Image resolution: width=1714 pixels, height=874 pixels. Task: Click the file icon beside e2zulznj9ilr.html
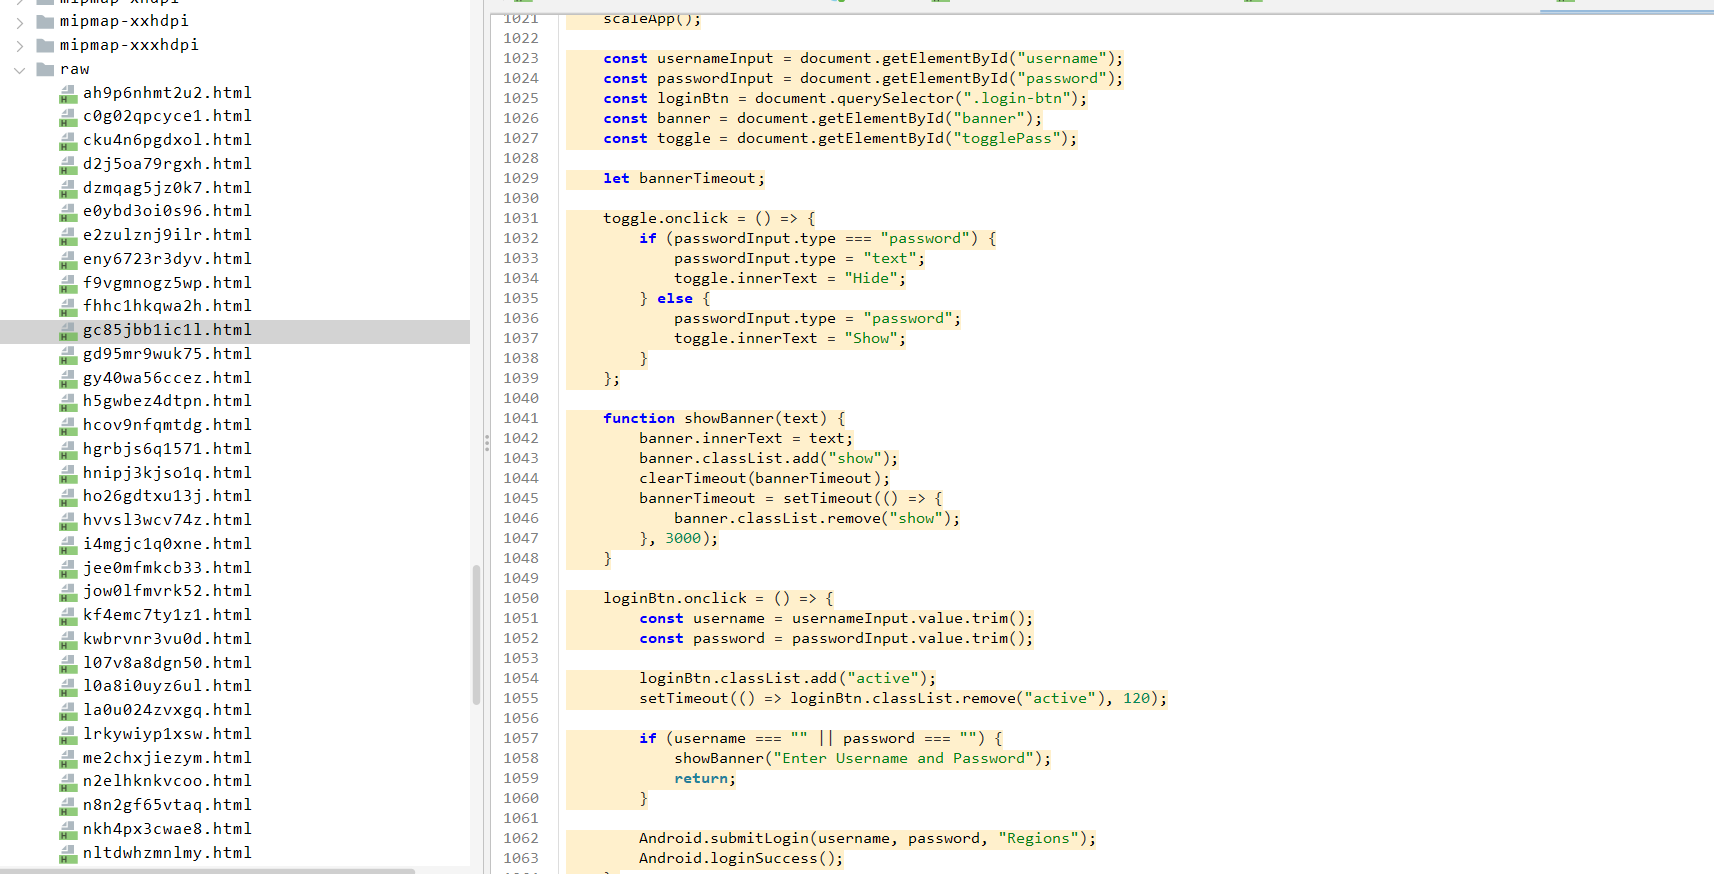pos(68,236)
